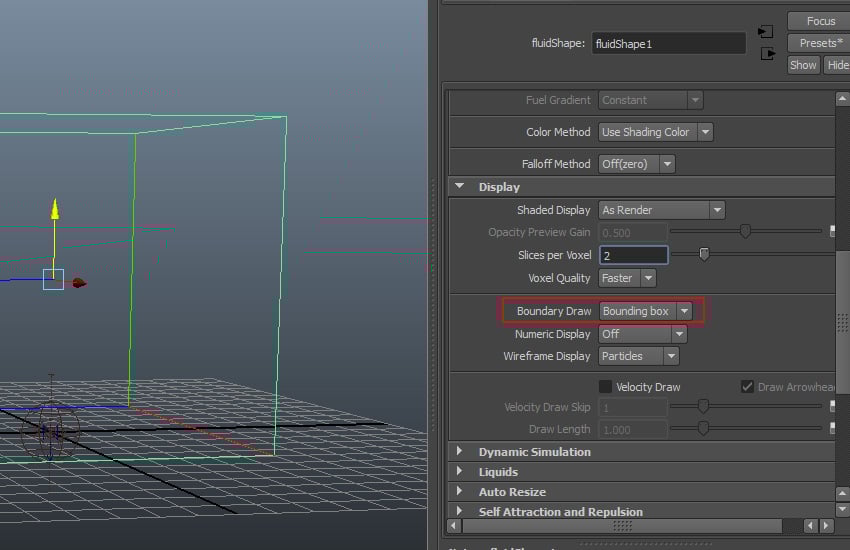Viewport: 850px width, 550px height.
Task: Open the Color Method dropdown
Action: click(x=705, y=132)
